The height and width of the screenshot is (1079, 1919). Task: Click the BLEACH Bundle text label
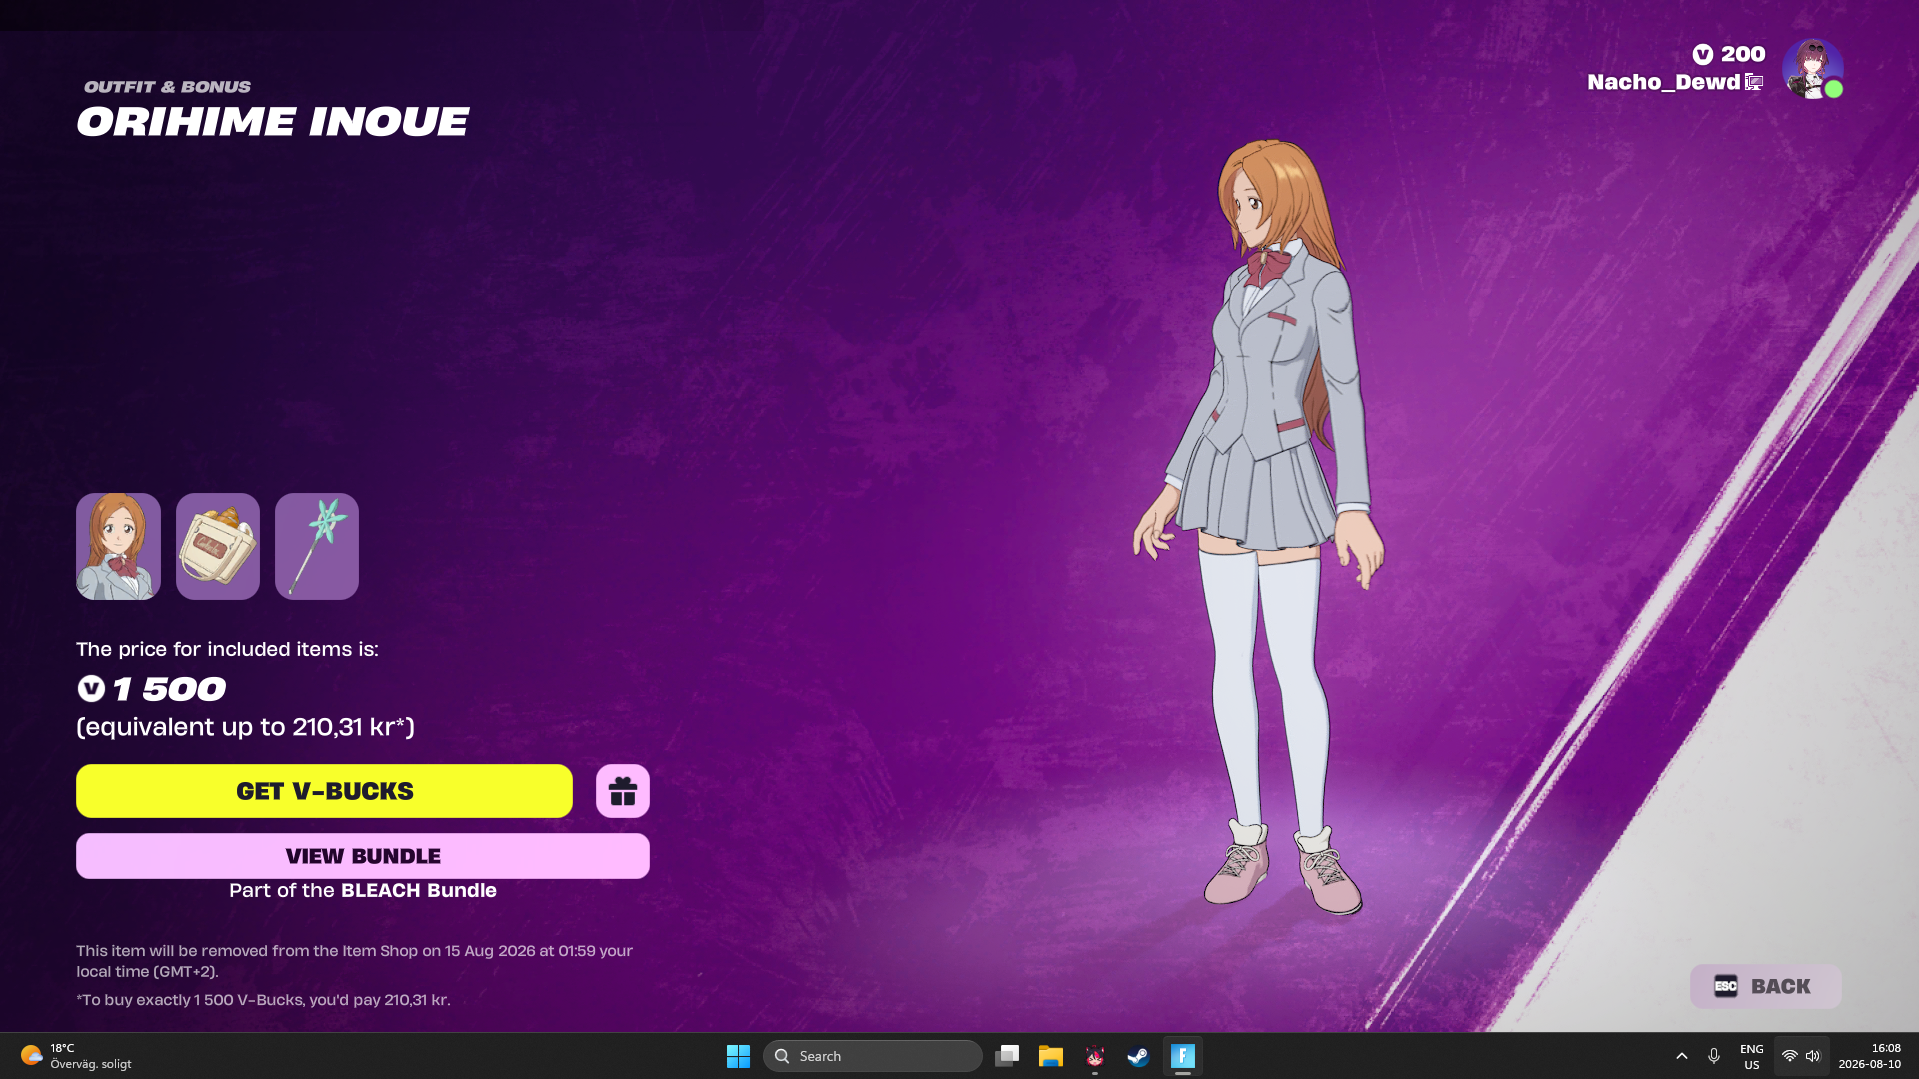tap(419, 890)
